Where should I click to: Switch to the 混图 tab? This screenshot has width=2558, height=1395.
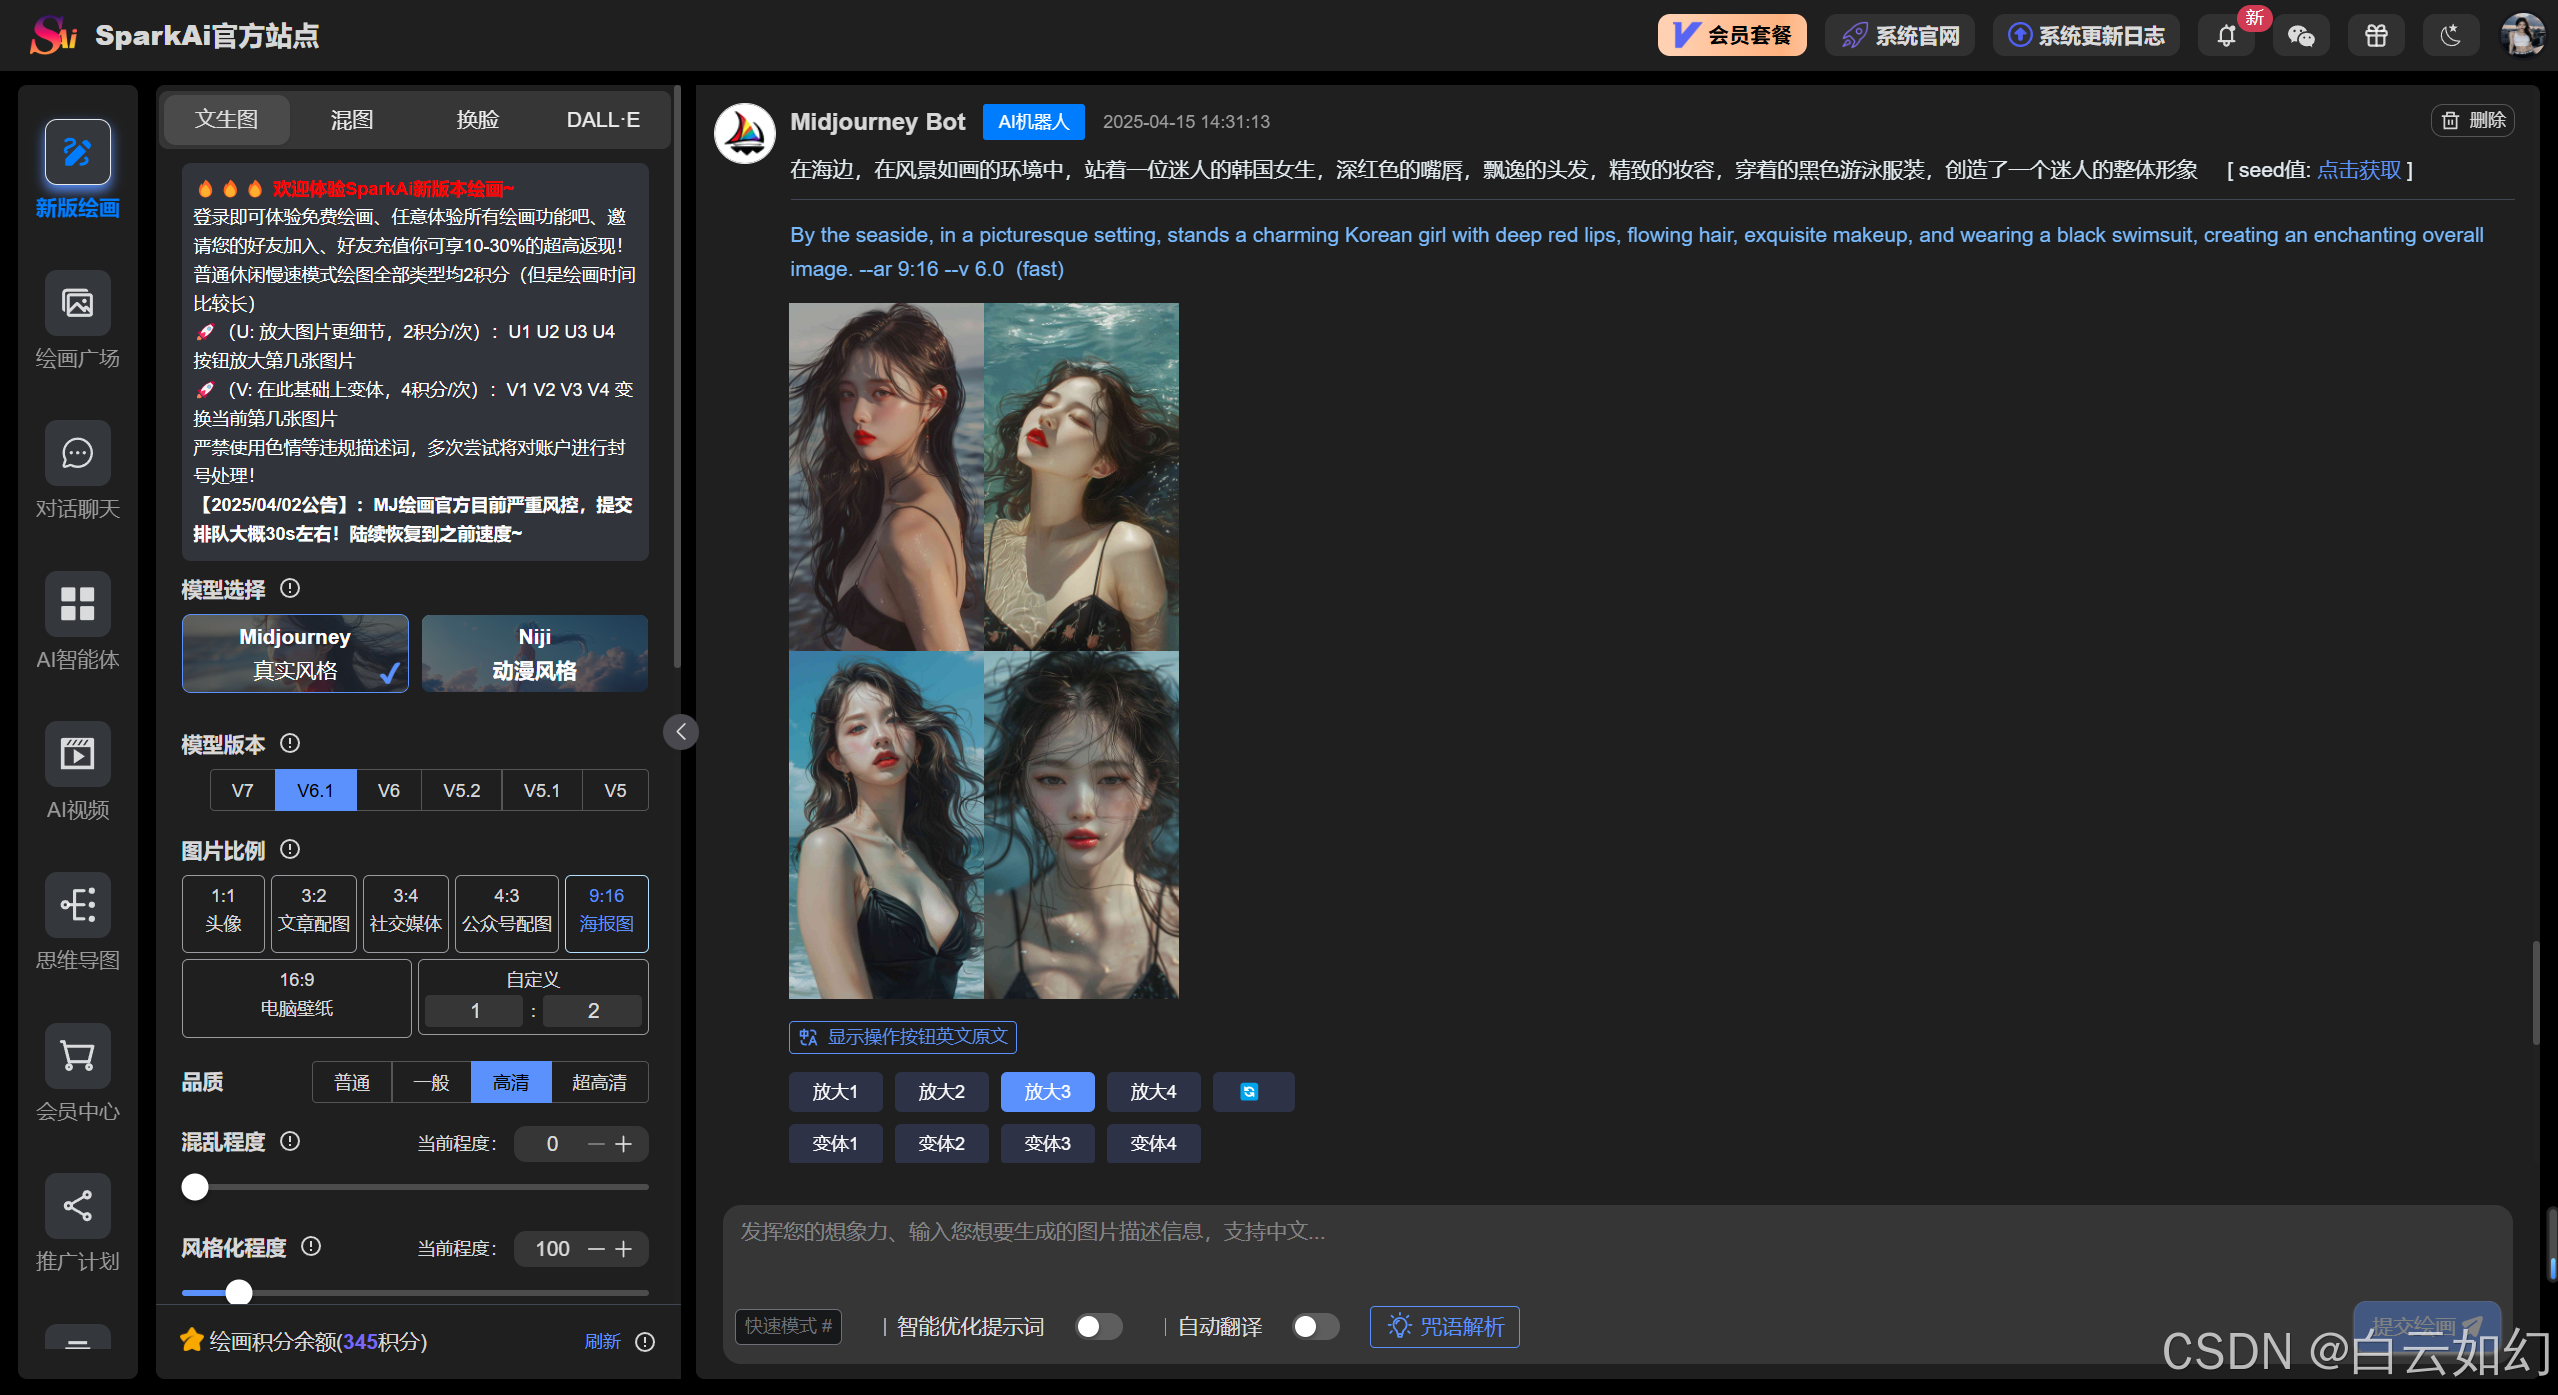(x=352, y=120)
